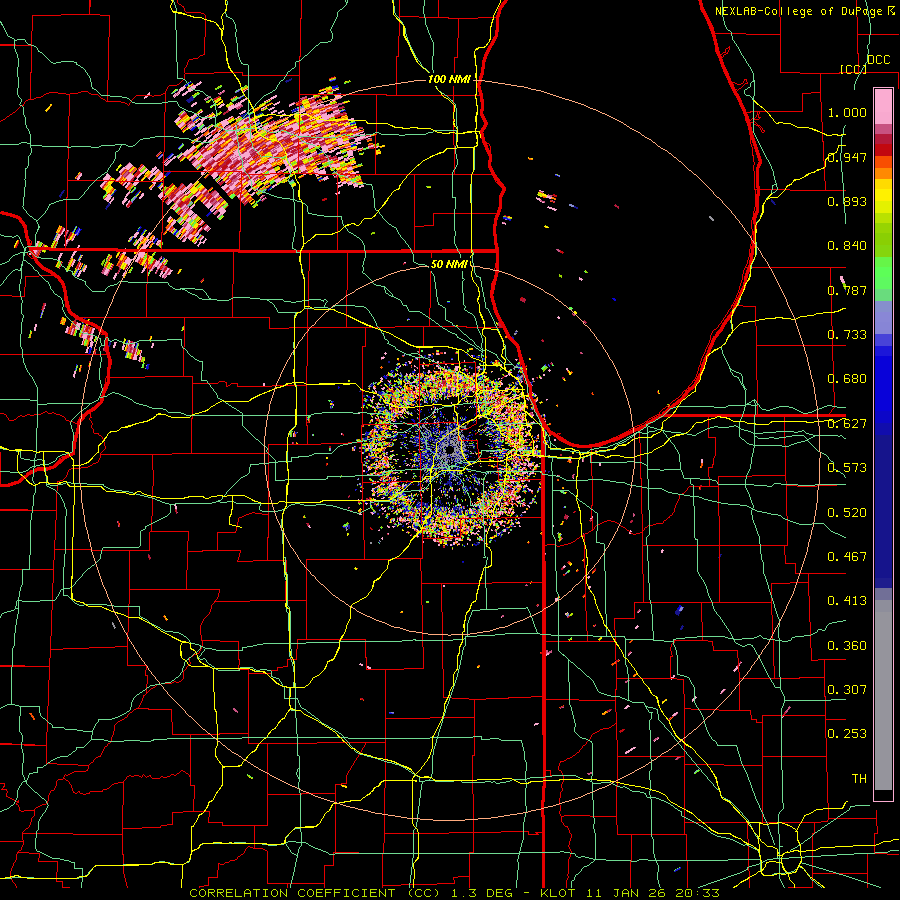This screenshot has width=900, height=900.
Task: Click the 0.520 scale value
Action: tap(847, 513)
